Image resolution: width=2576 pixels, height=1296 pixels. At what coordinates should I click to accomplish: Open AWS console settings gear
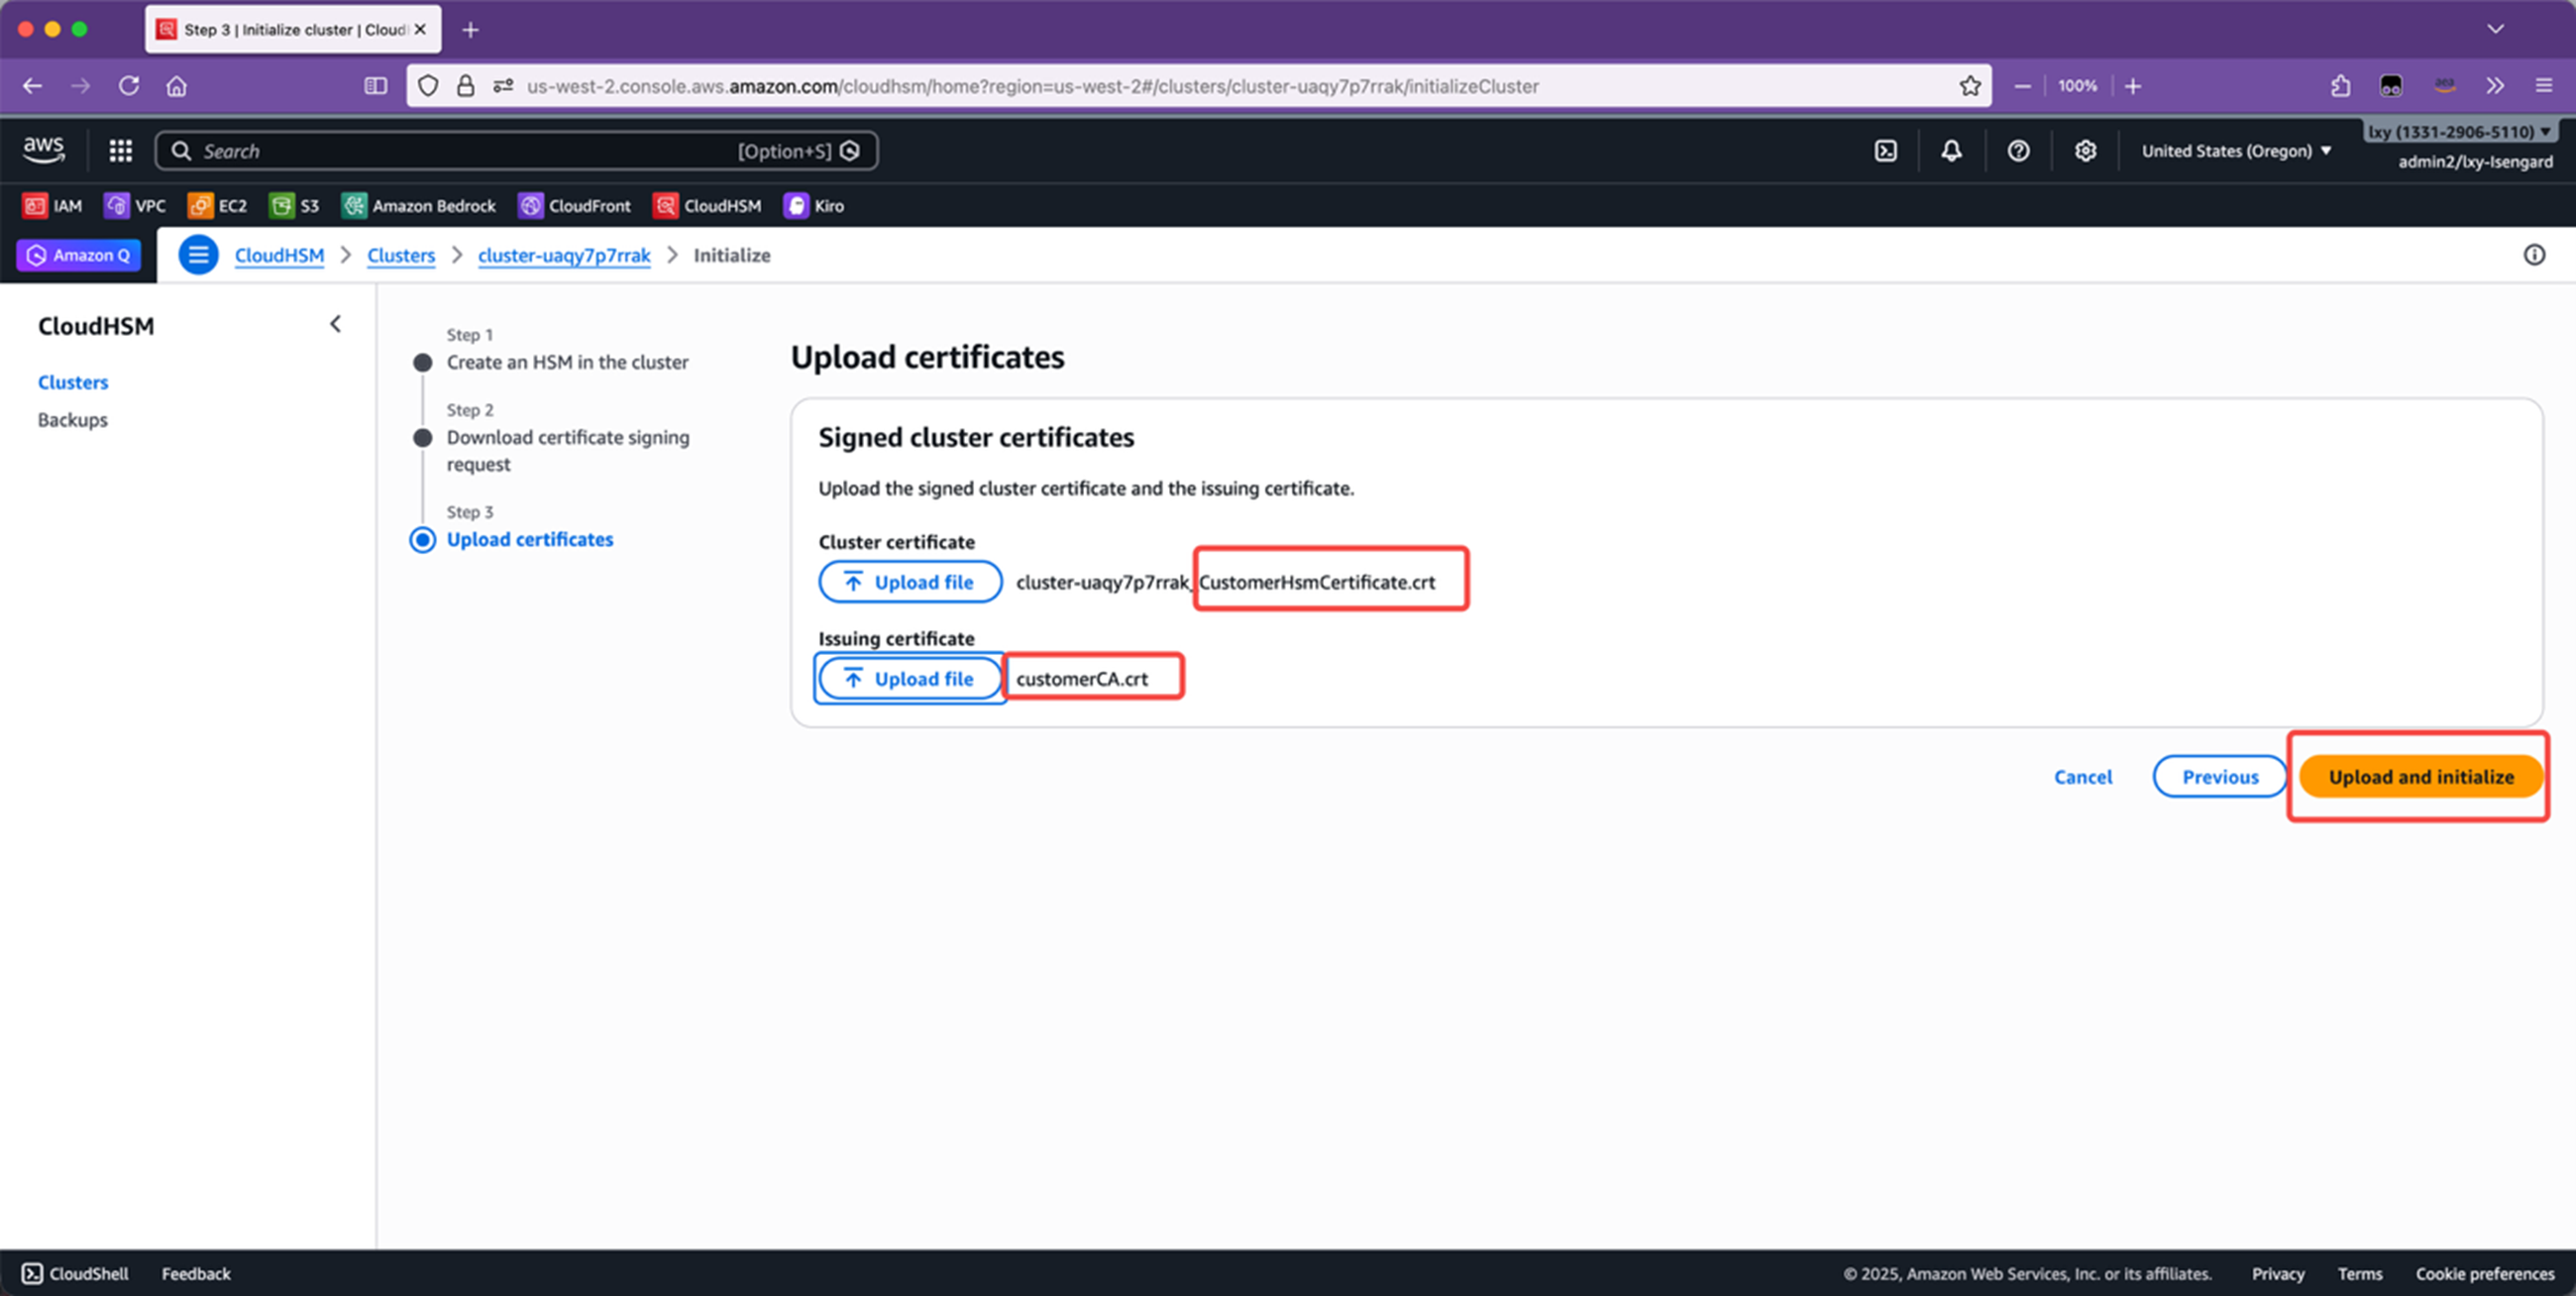click(2084, 151)
